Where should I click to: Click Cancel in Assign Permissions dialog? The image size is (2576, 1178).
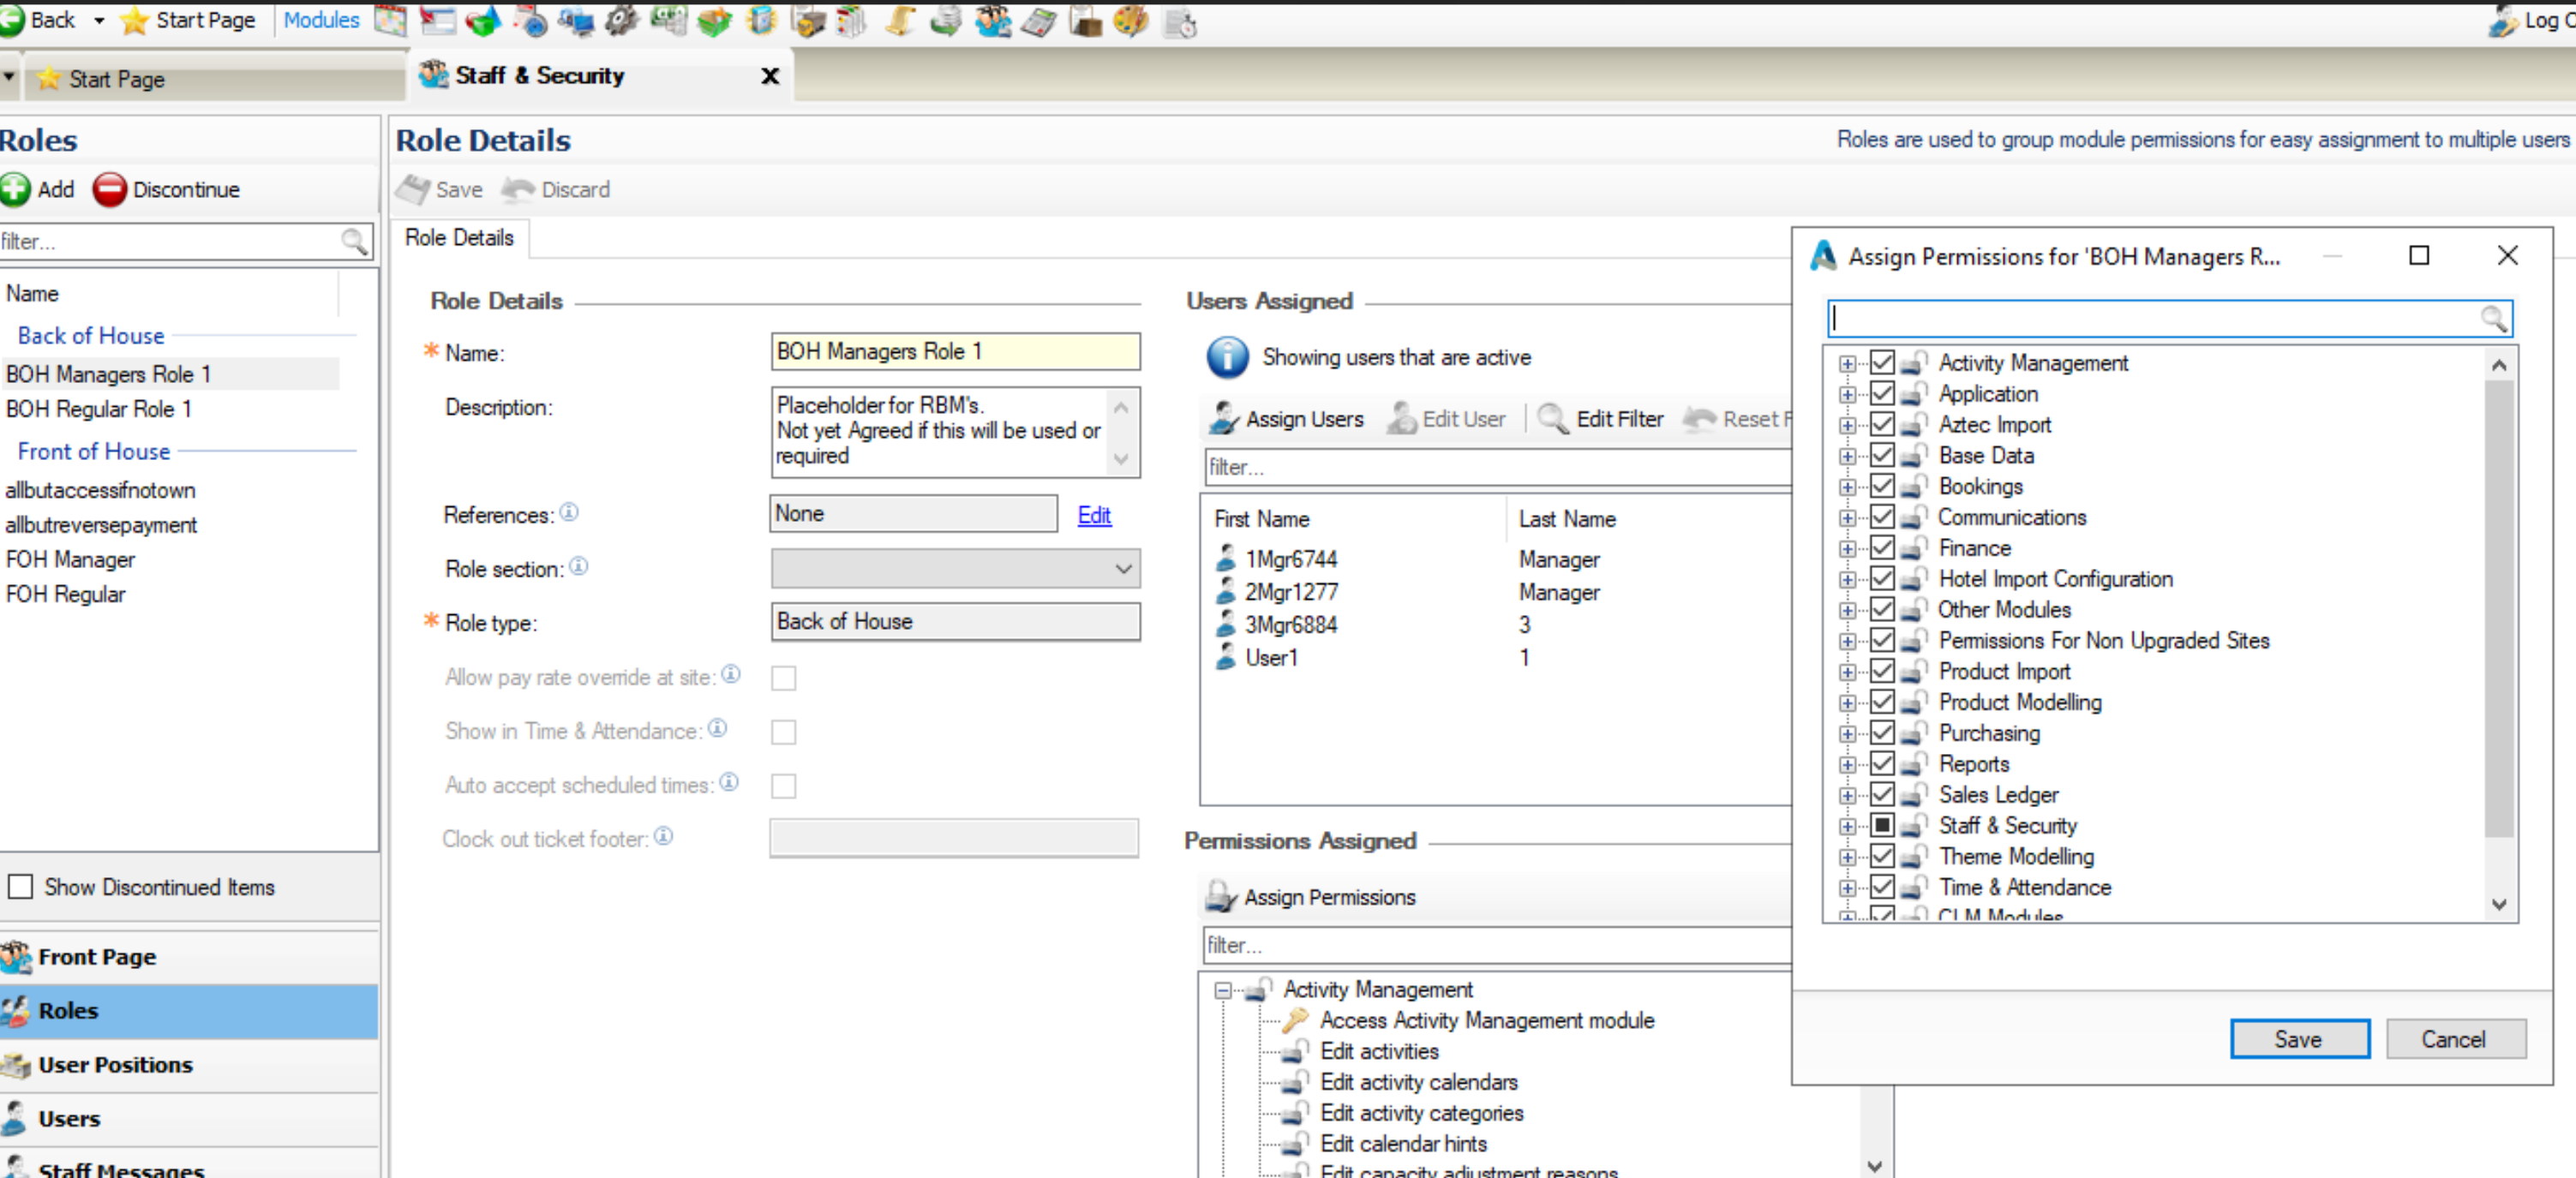[2454, 1038]
